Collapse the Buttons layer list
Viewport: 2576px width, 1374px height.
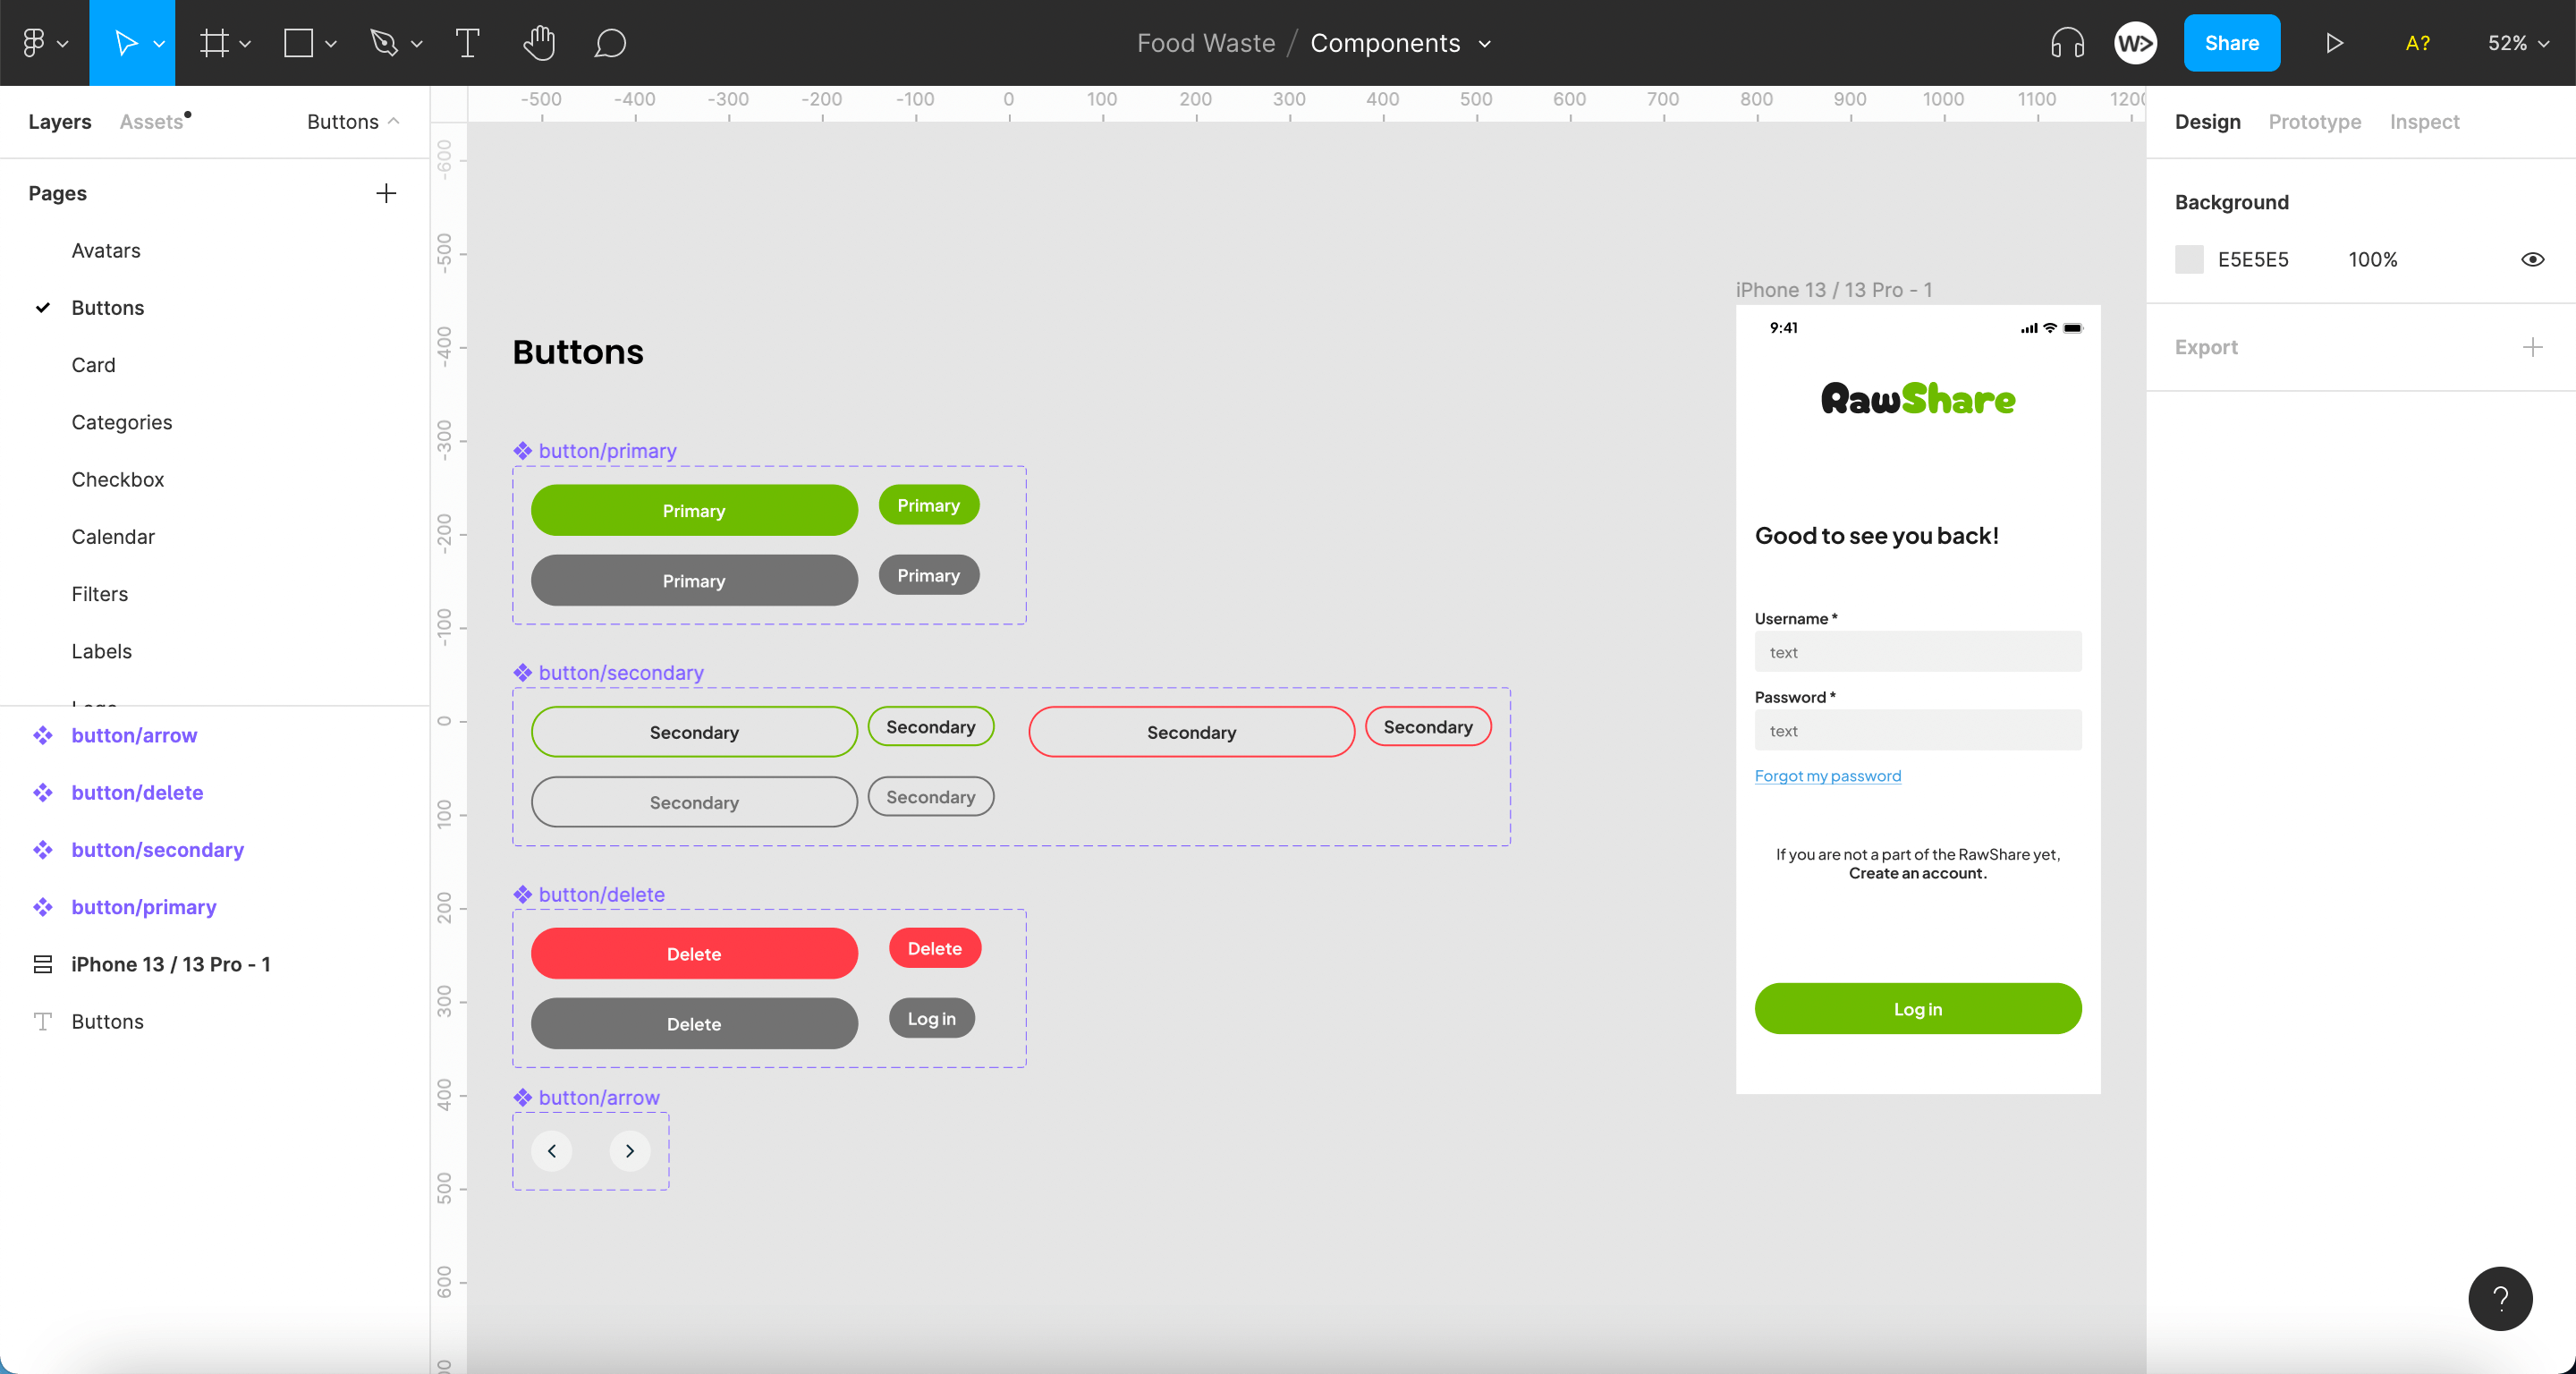pos(391,121)
